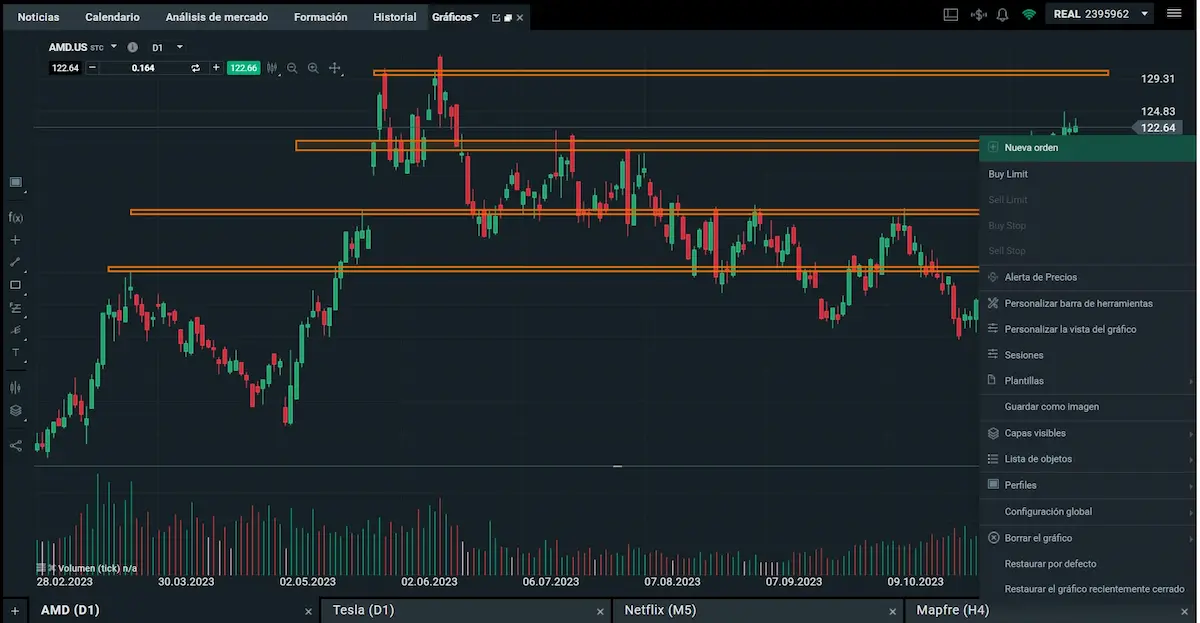Open the instrument info icon
Screen dimensions: 1200x623
click(x=132, y=47)
